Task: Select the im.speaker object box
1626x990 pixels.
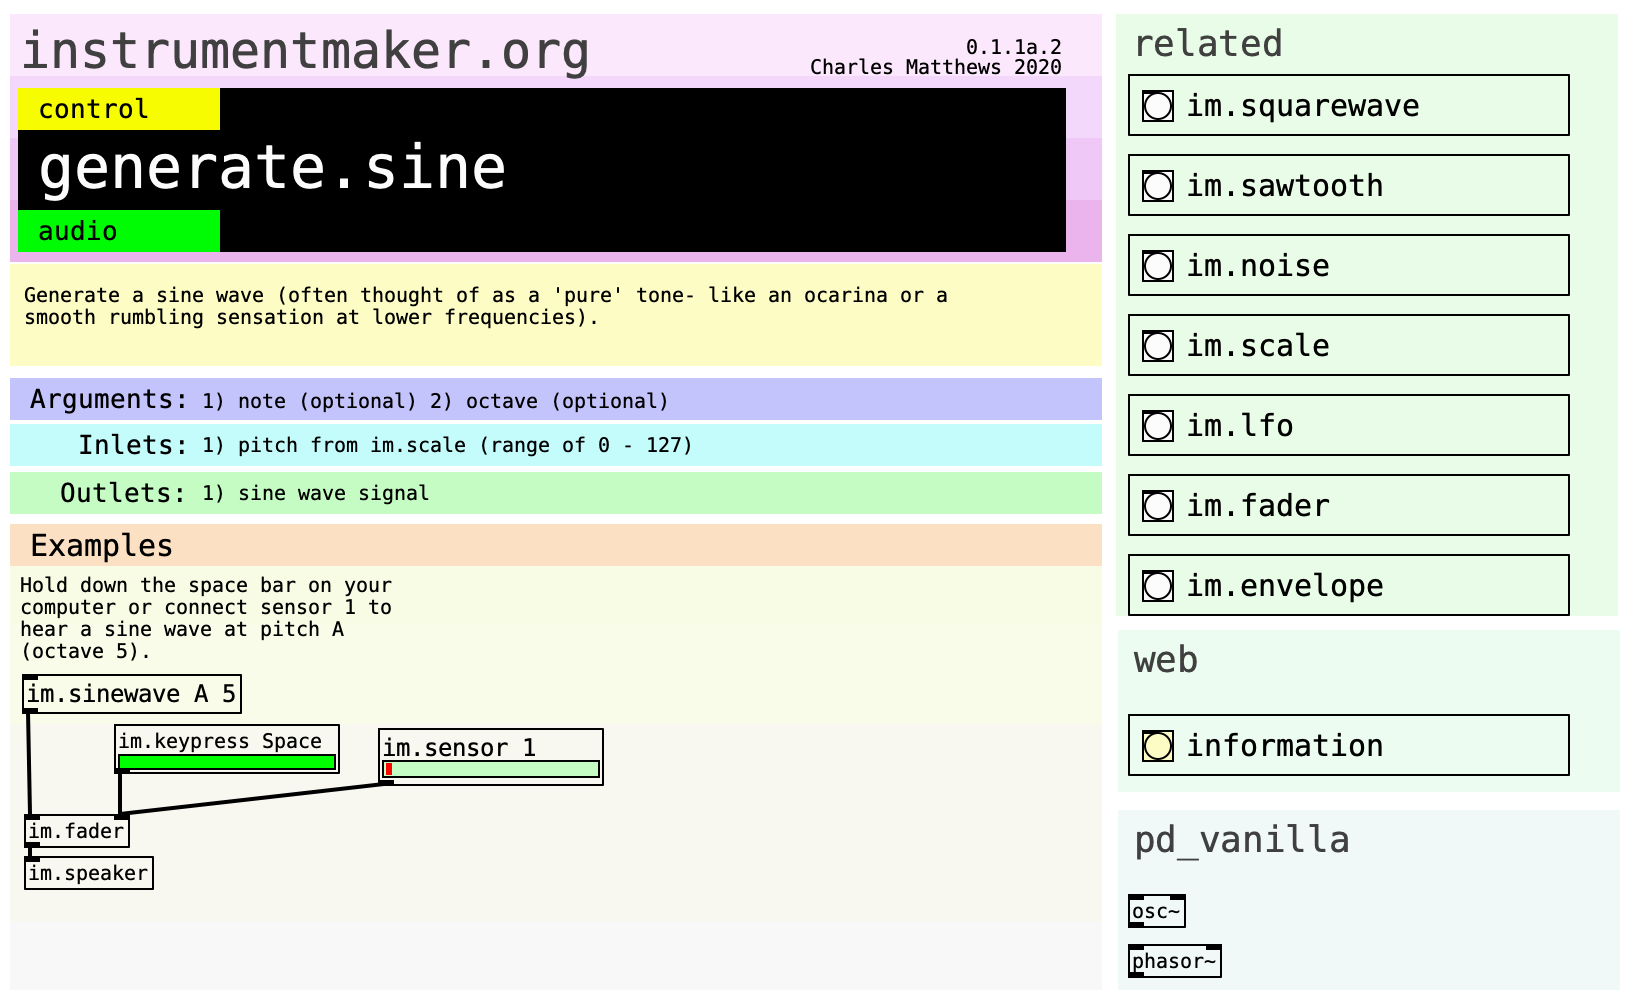Action: [x=89, y=873]
